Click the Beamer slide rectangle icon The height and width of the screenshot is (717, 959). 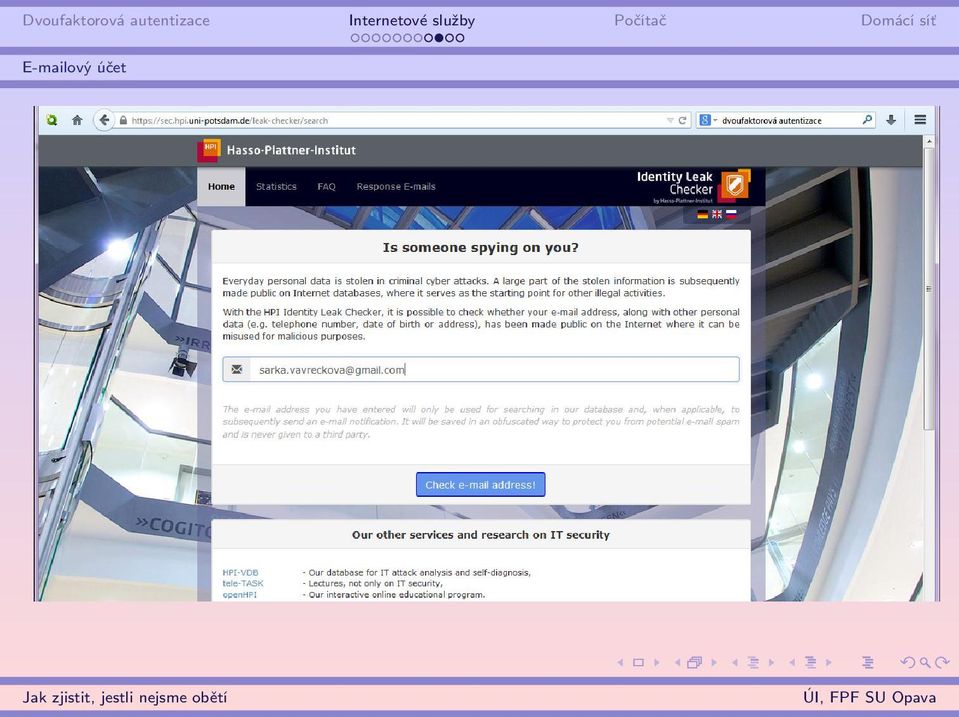[x=639, y=663]
